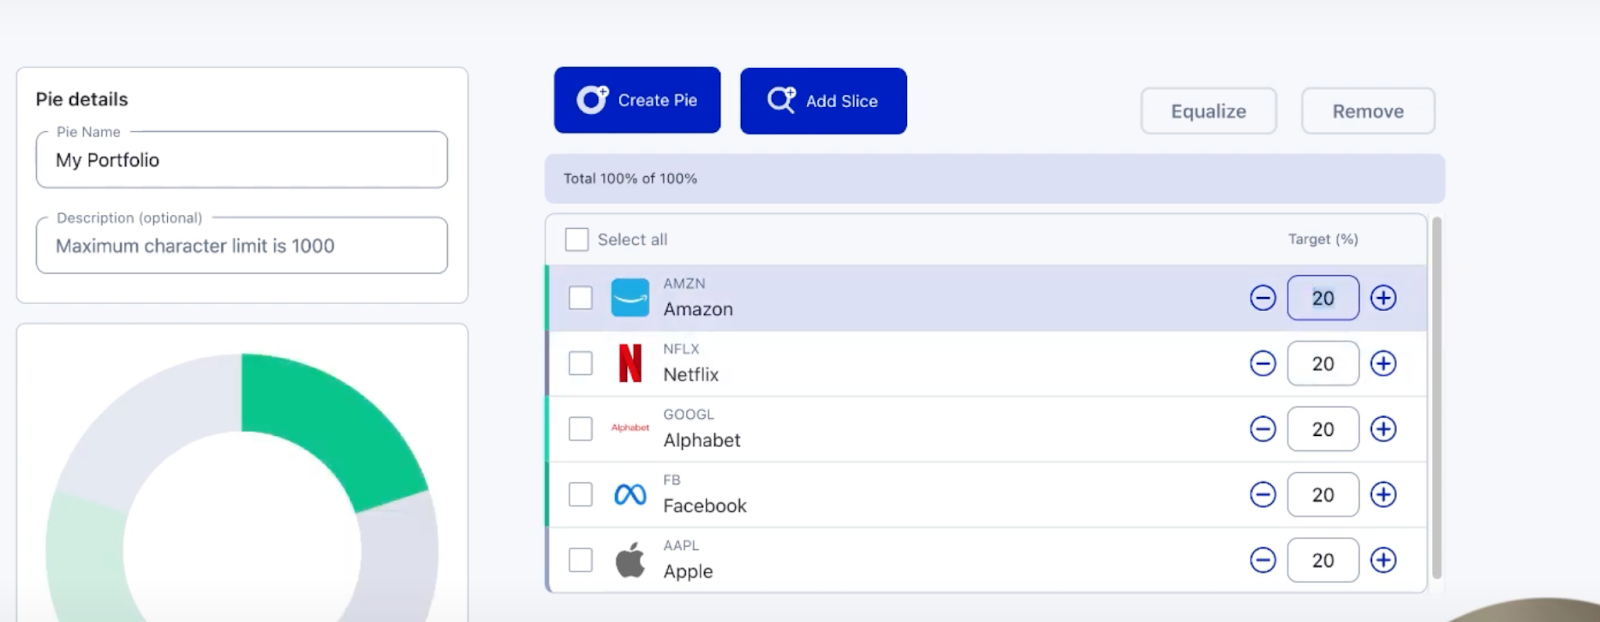The height and width of the screenshot is (622, 1600).
Task: Click the Description optional field
Action: pos(242,246)
